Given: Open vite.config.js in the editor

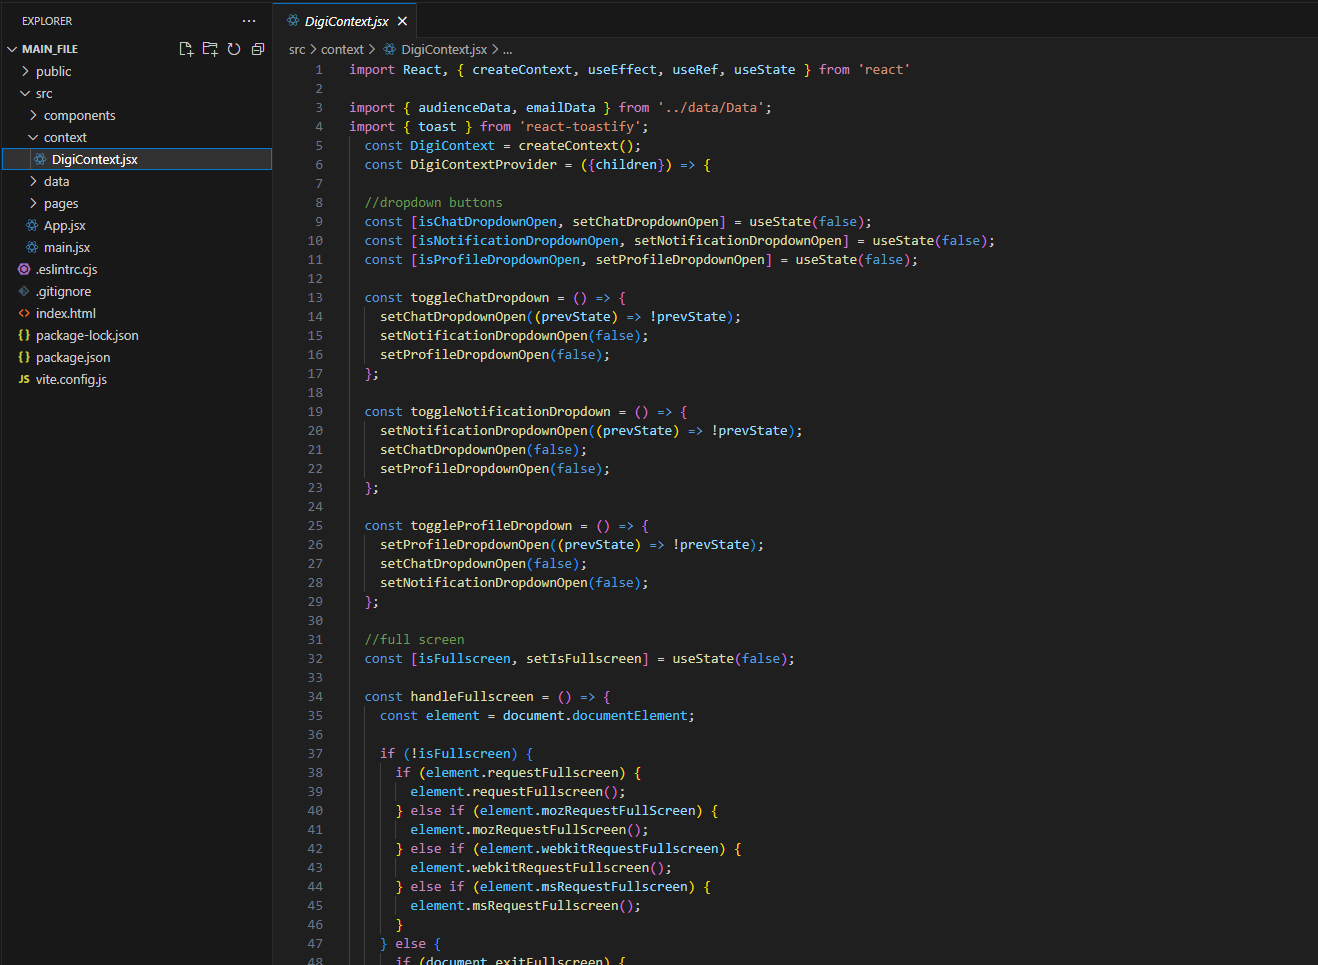Looking at the screenshot, I should (x=71, y=380).
